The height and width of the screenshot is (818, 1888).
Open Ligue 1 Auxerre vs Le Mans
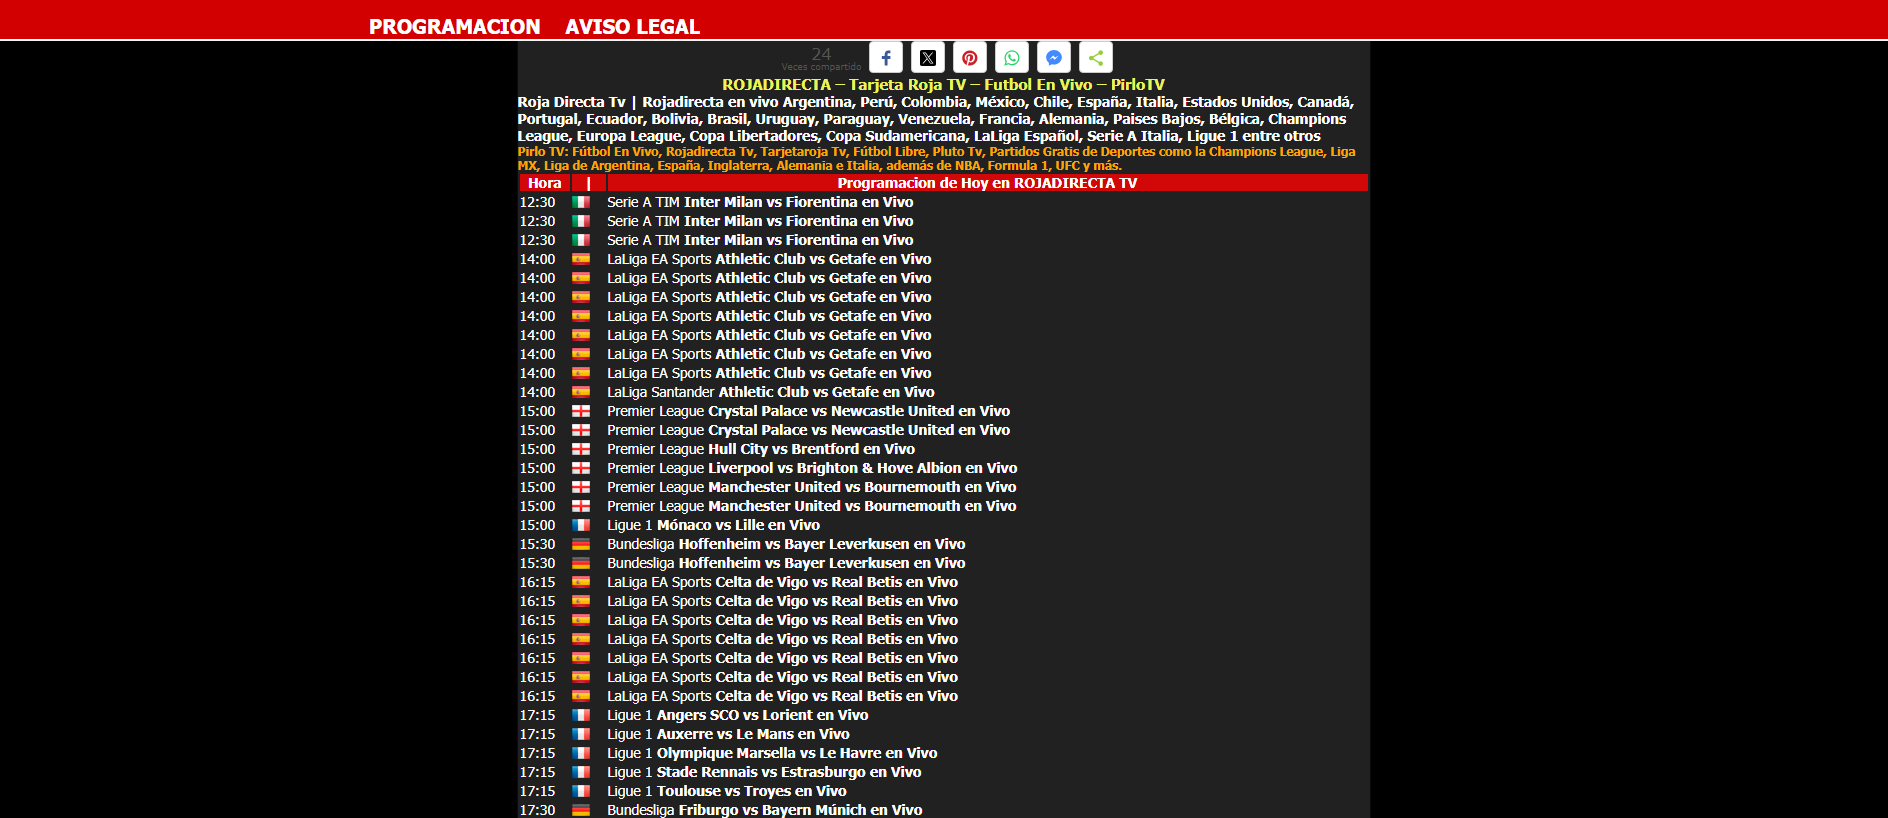click(728, 734)
